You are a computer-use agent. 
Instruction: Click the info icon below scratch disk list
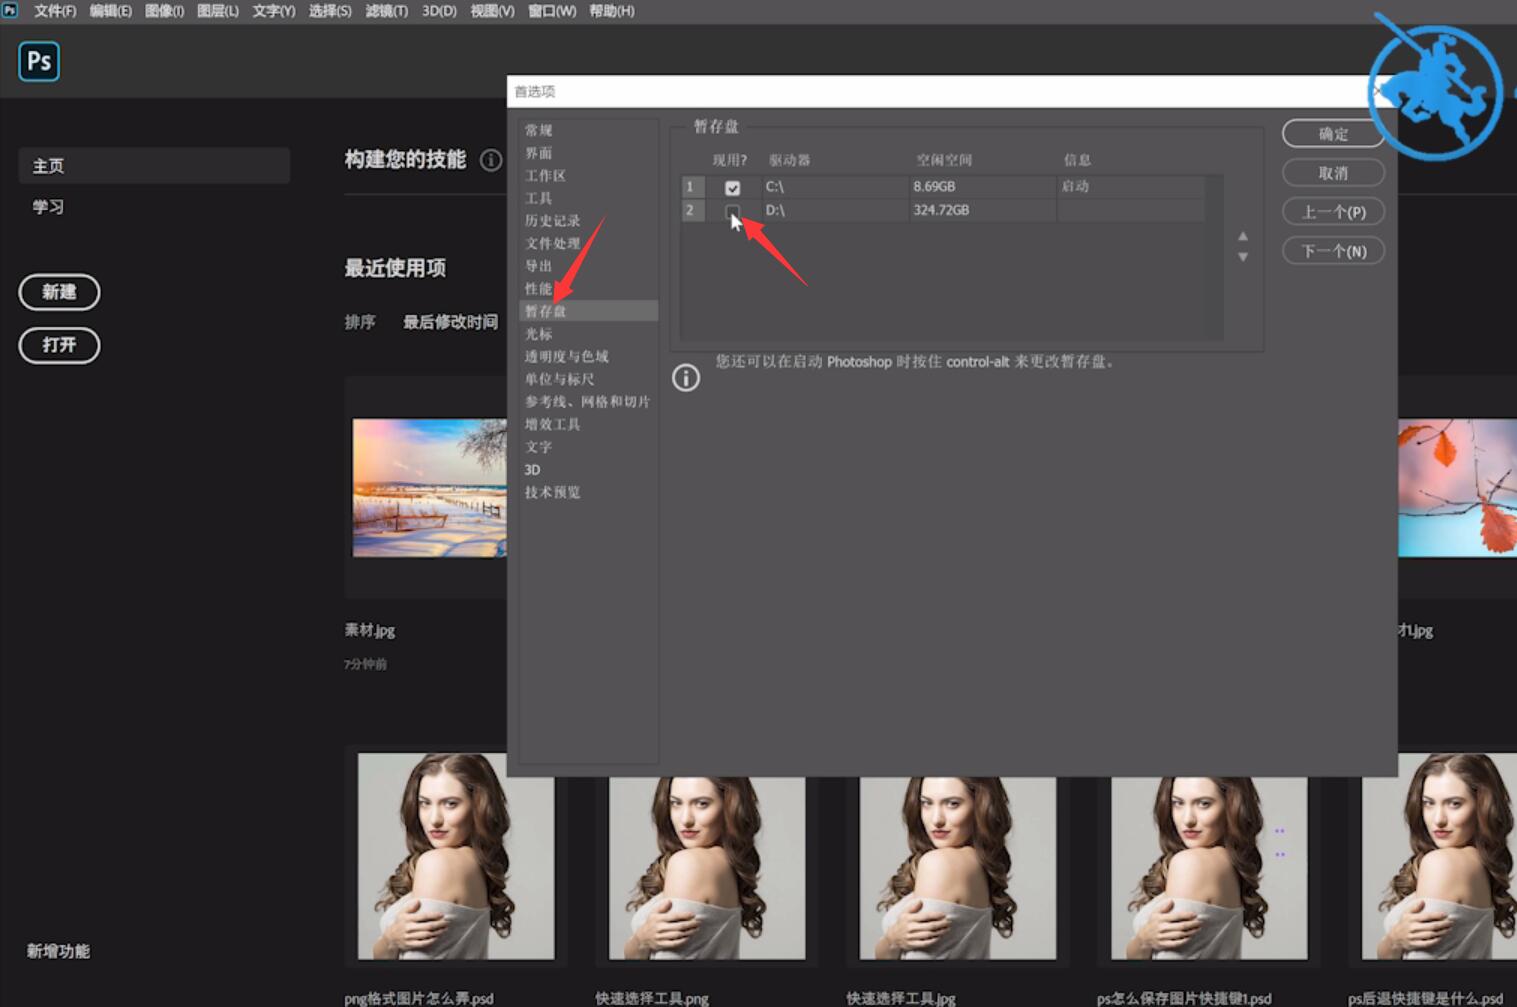pos(686,378)
